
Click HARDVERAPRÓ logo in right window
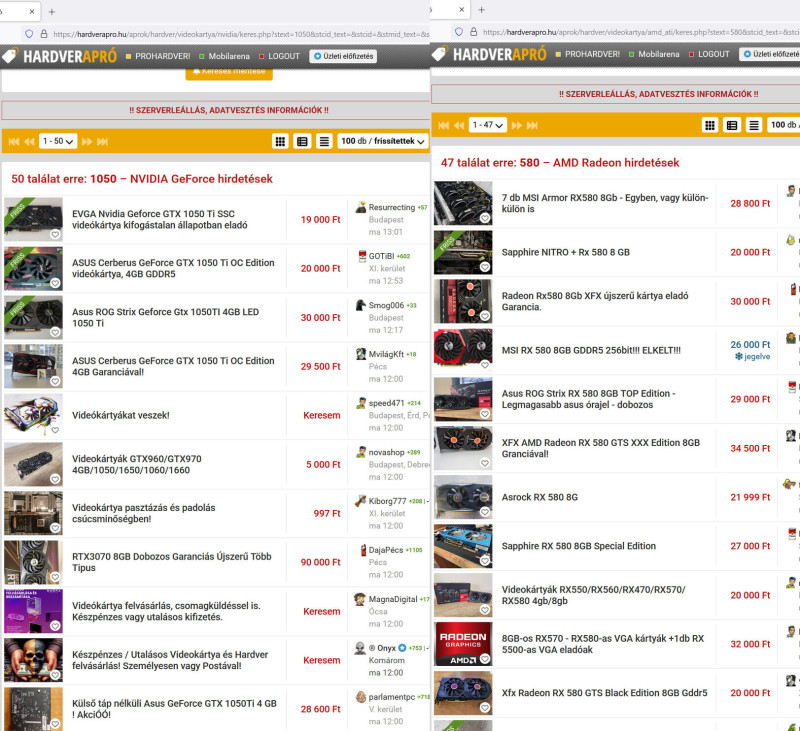click(x=489, y=54)
